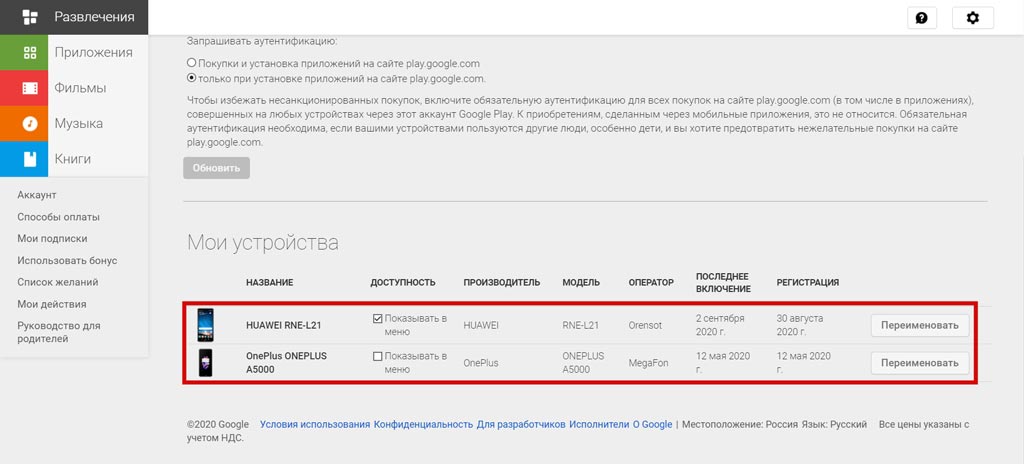Image resolution: width=1024 pixels, height=464 pixels.
Task: Open Способы оплаты in the sidebar
Action: coord(59,217)
